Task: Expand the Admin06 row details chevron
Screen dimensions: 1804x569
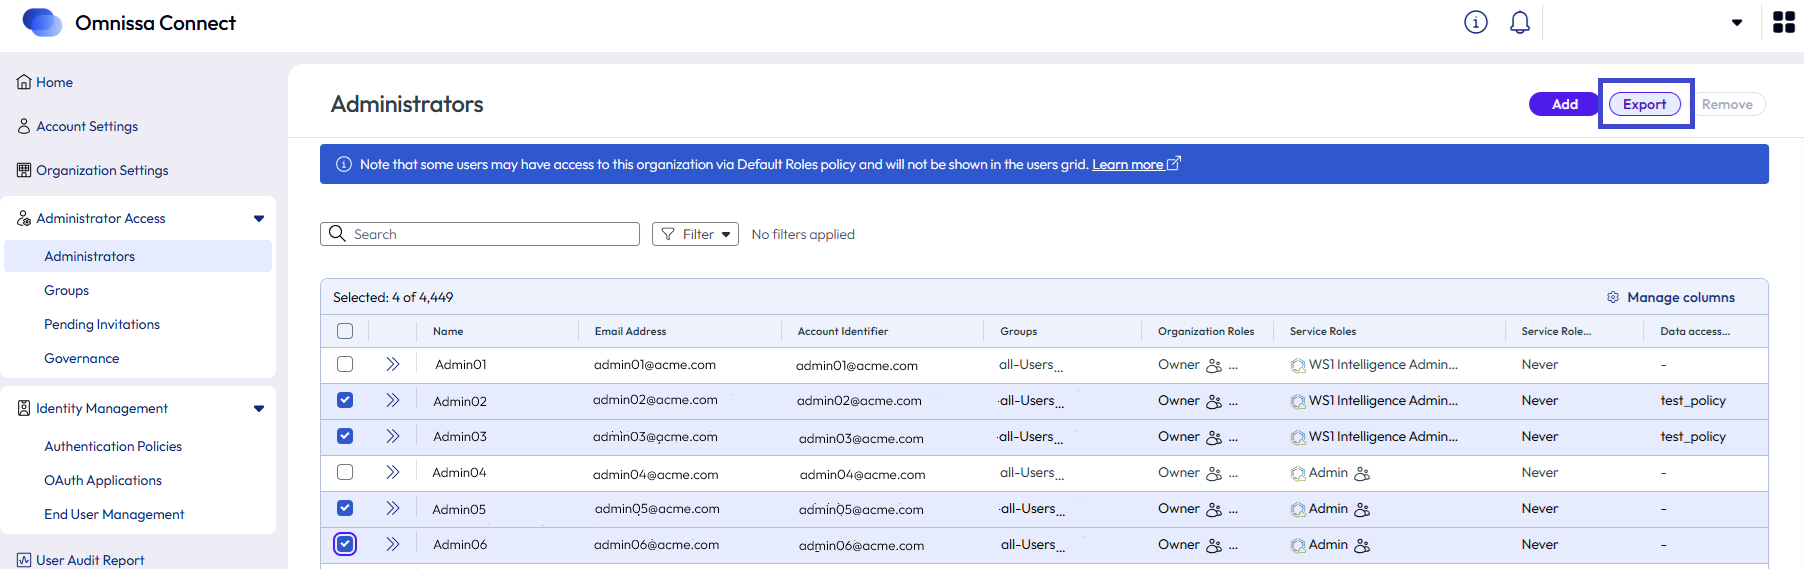Action: [x=393, y=544]
